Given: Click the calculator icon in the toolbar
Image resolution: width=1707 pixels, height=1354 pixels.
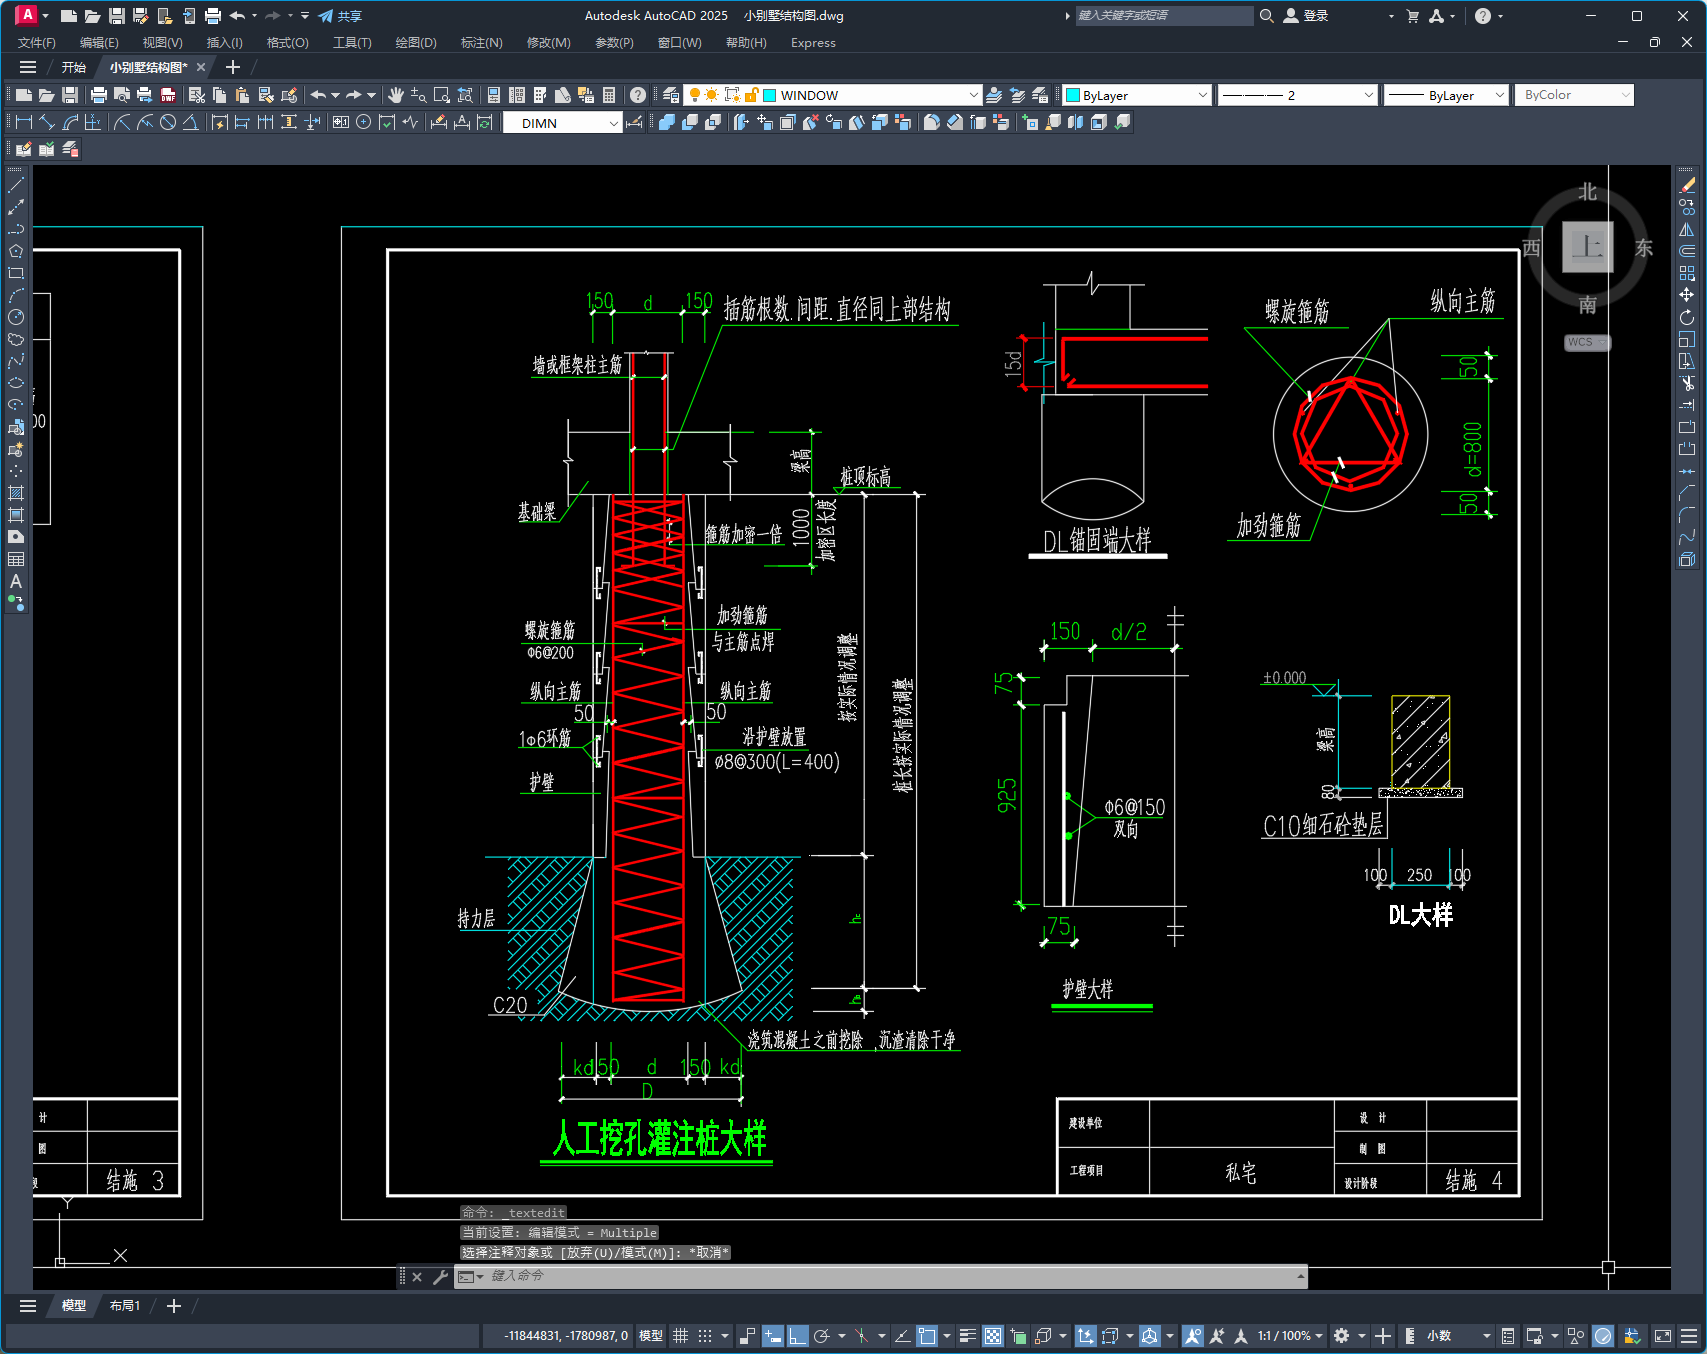Looking at the screenshot, I should (x=609, y=95).
